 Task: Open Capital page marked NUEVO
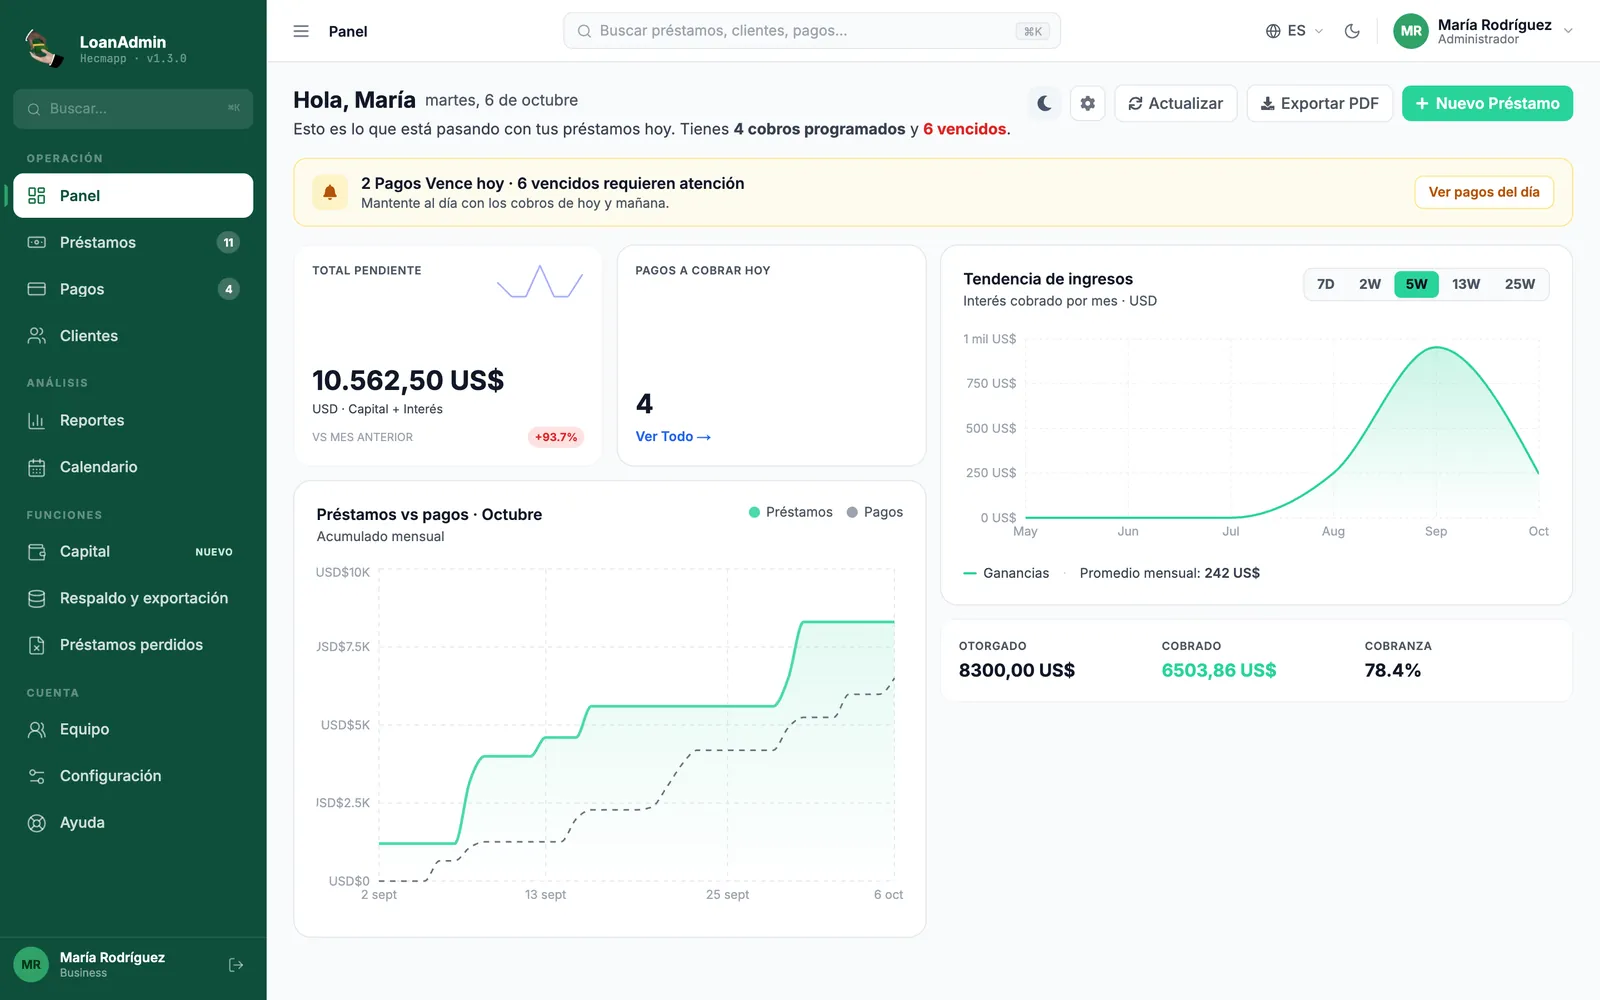click(133, 551)
